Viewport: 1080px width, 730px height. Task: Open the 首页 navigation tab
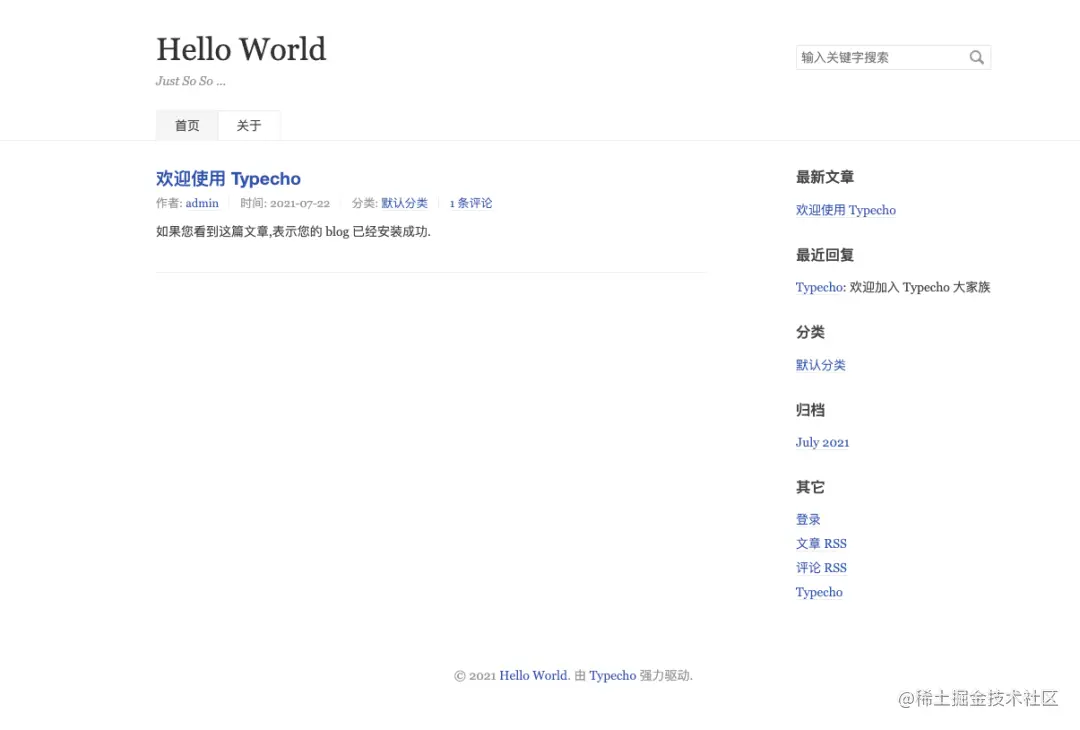(187, 125)
